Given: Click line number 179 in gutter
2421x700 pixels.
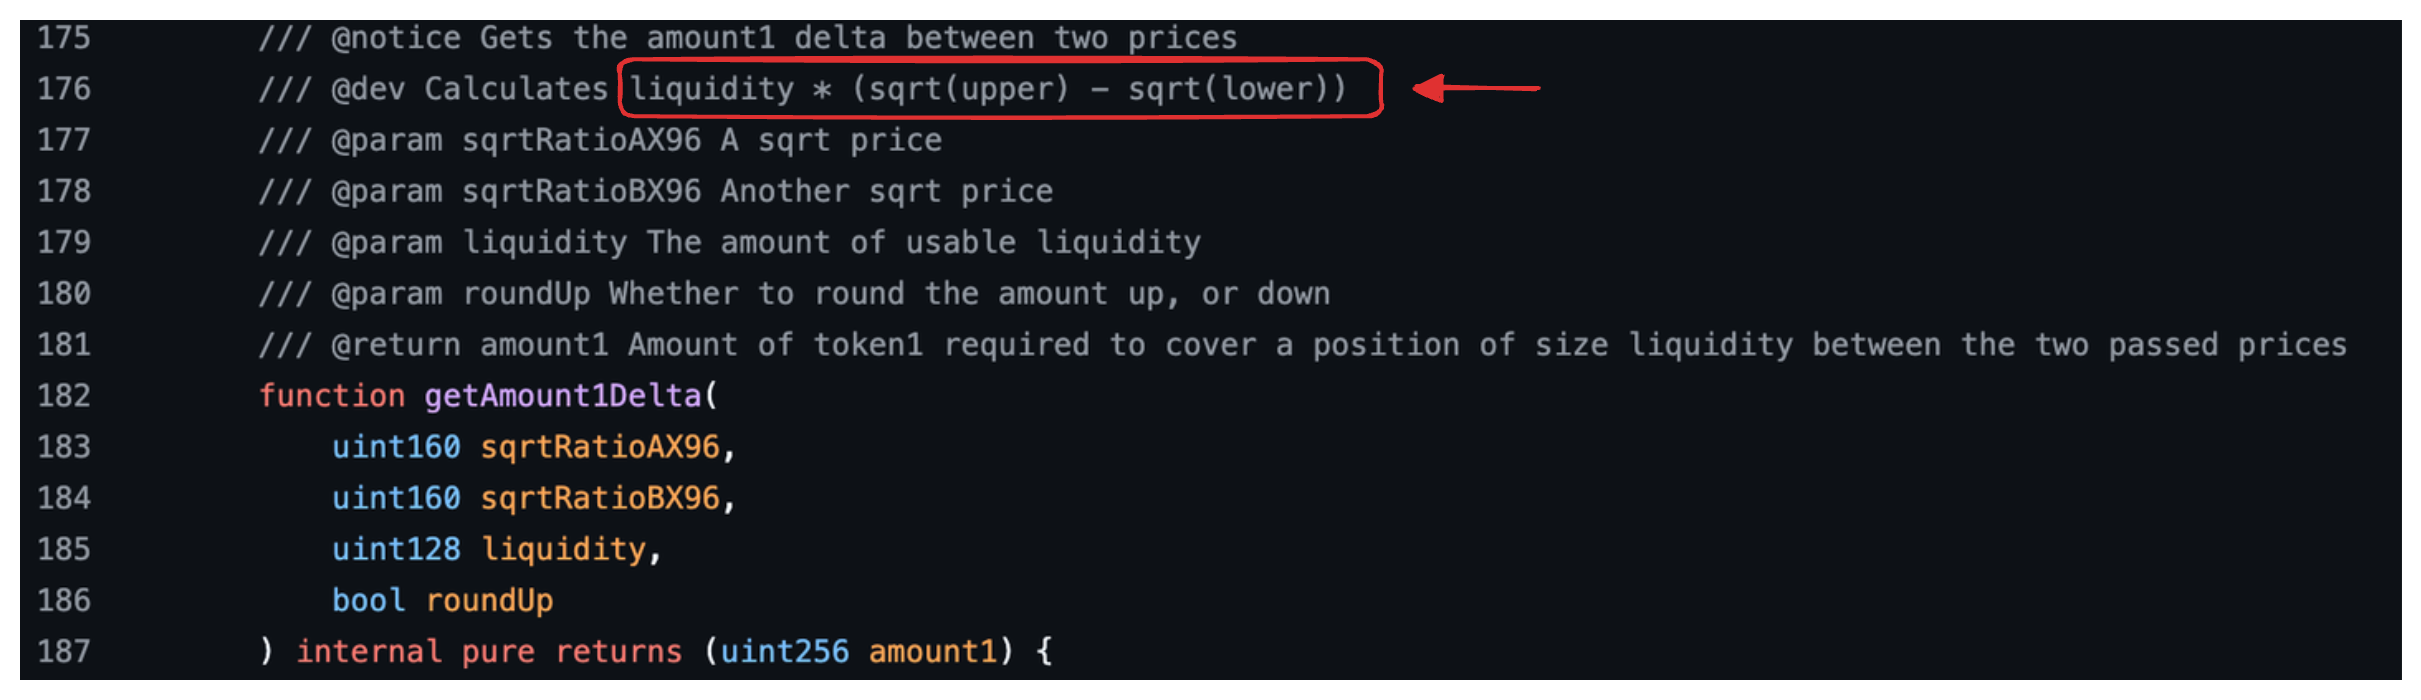Looking at the screenshot, I should (64, 242).
